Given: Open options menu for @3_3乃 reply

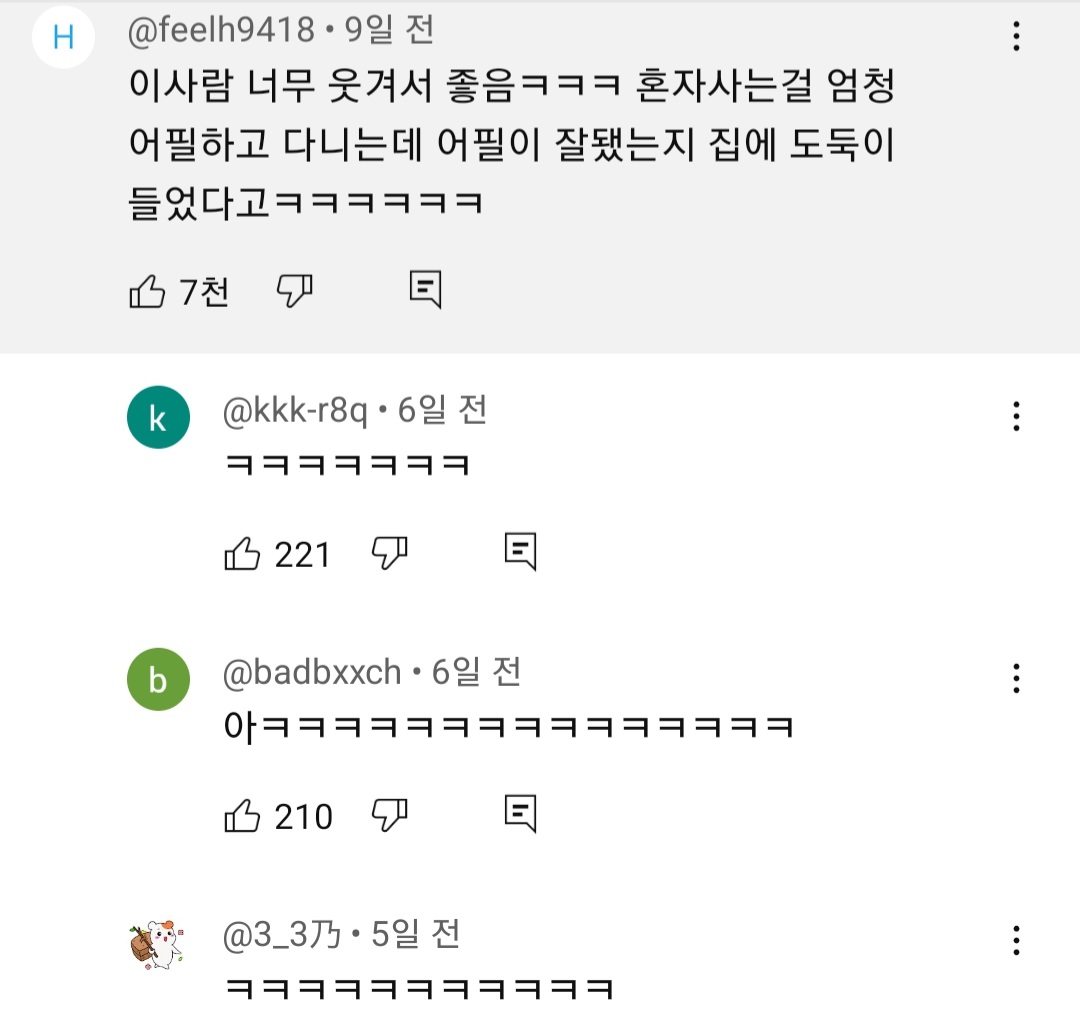Looking at the screenshot, I should (x=1016, y=940).
